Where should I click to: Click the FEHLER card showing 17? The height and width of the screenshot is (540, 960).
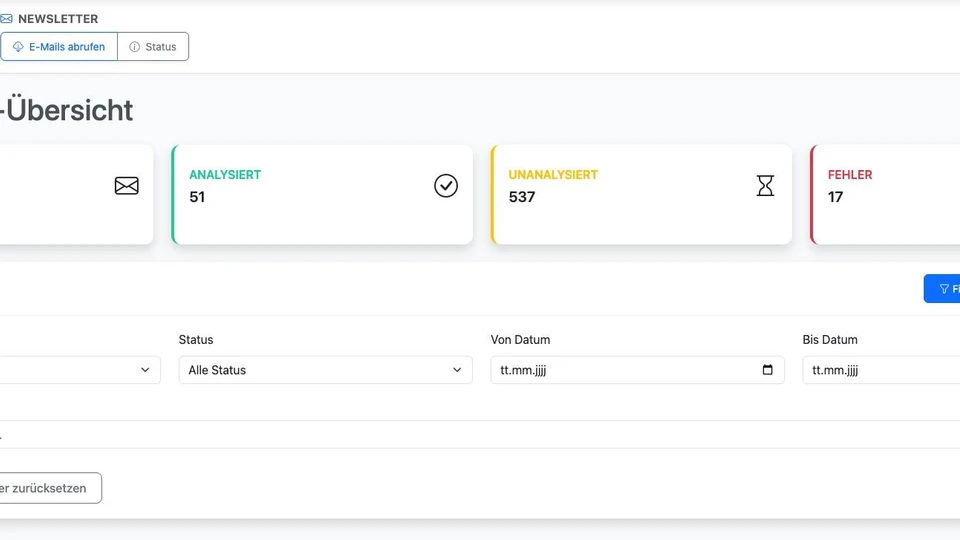coord(885,195)
